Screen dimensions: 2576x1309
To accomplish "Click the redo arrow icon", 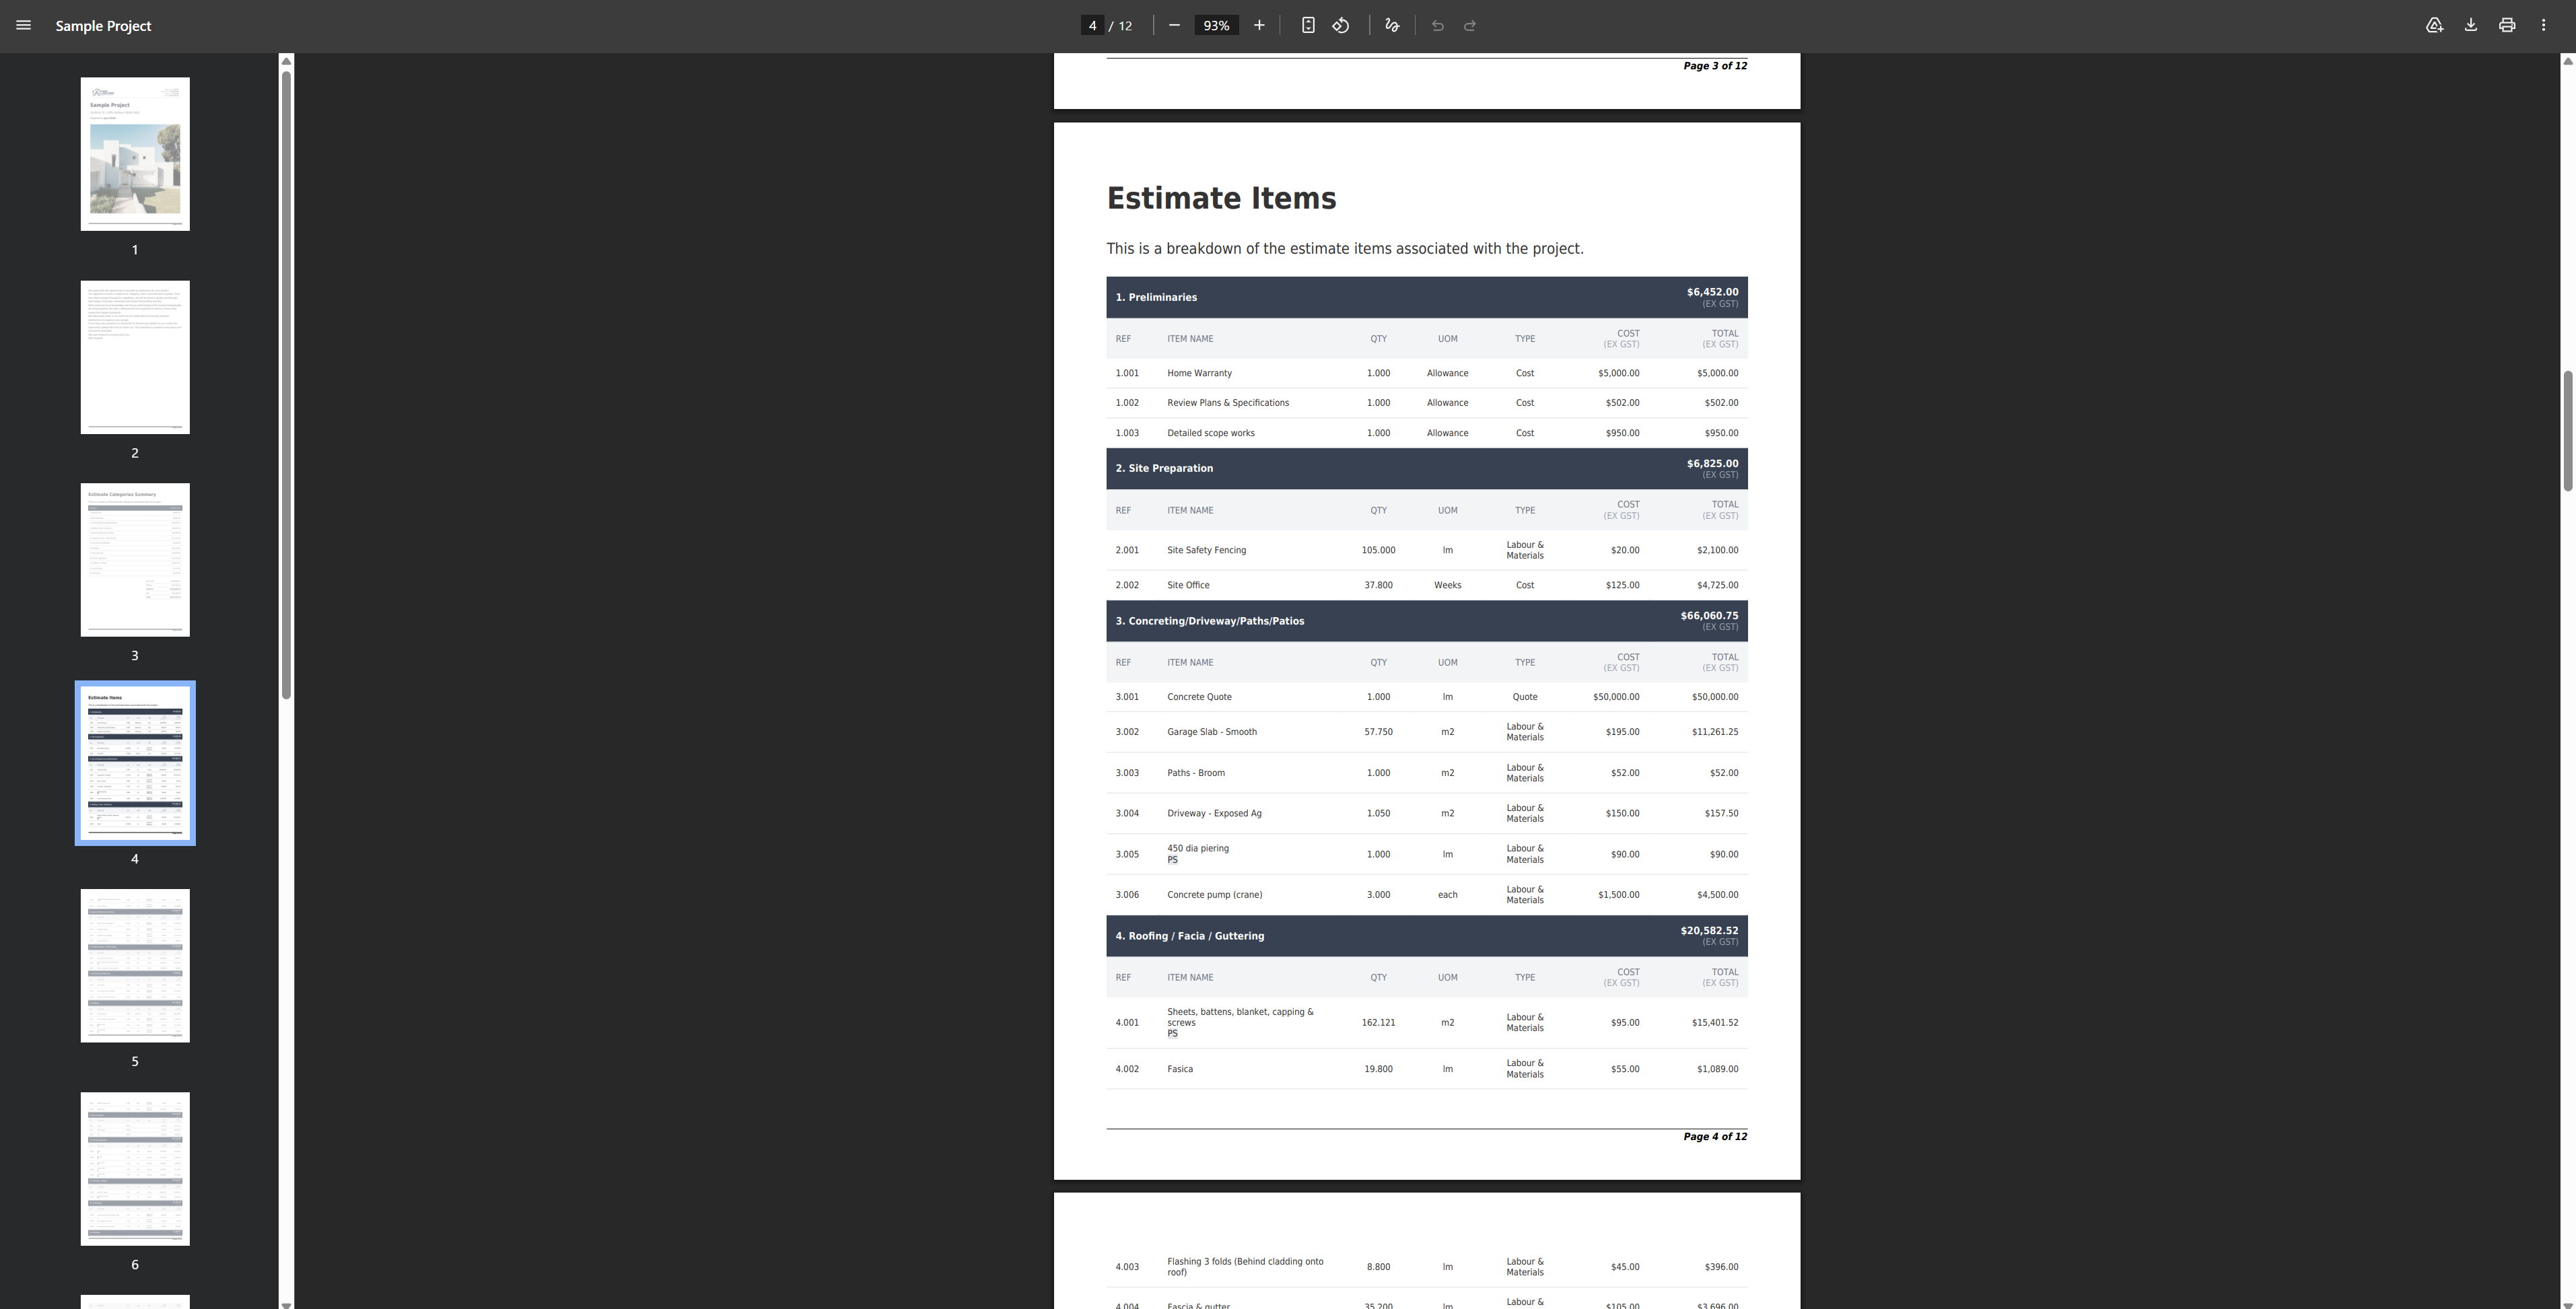I will 1470,25.
